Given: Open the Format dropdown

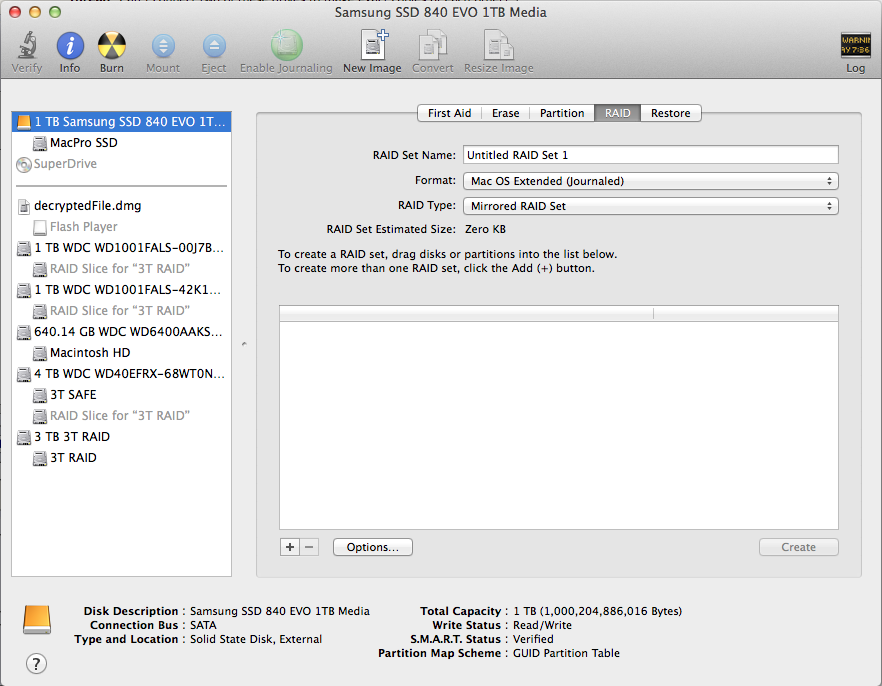Looking at the screenshot, I should (651, 181).
